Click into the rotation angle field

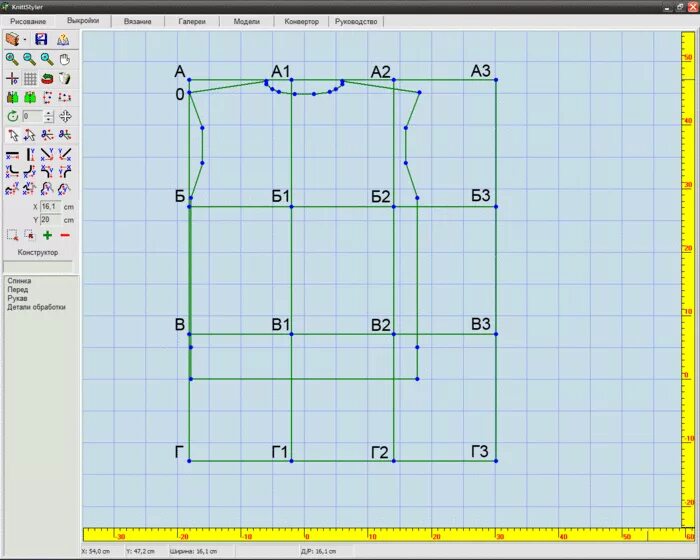[32, 117]
